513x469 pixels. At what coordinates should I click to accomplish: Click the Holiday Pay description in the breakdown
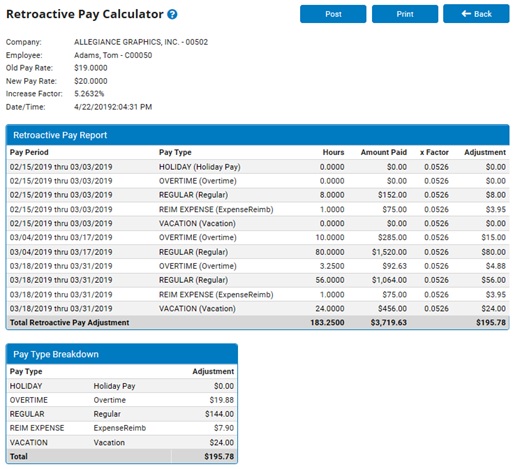click(114, 386)
